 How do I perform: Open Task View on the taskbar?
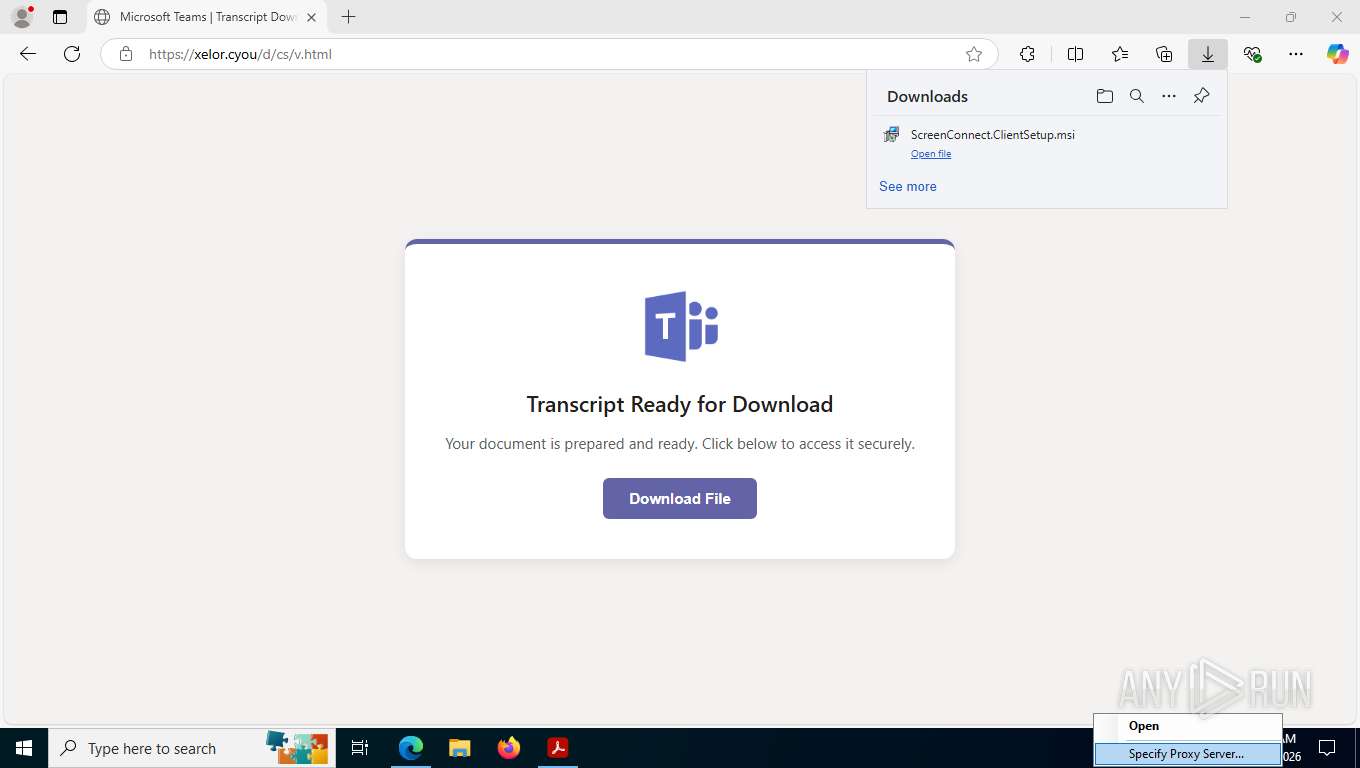tap(361, 748)
